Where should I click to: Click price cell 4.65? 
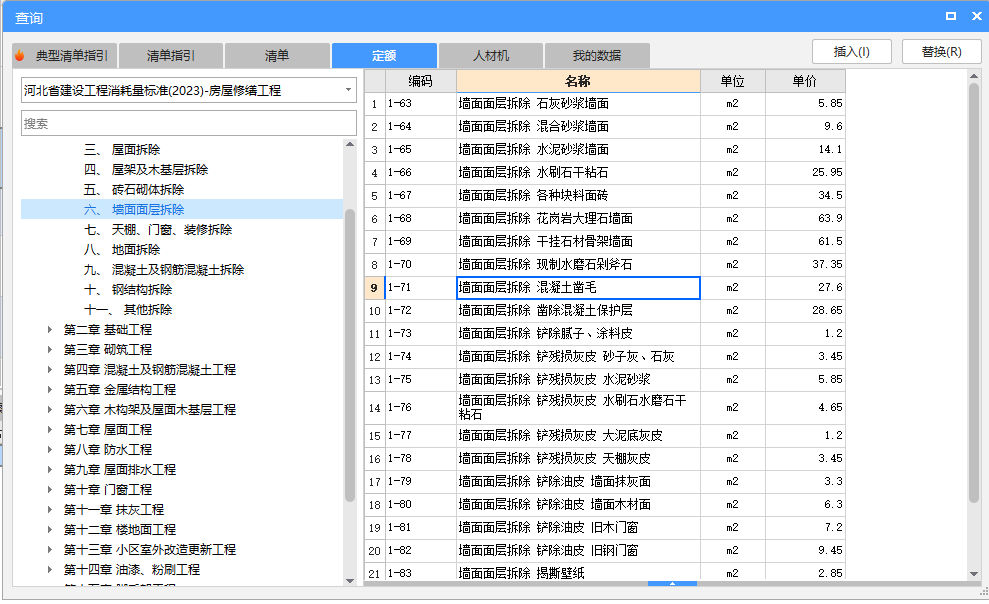805,407
